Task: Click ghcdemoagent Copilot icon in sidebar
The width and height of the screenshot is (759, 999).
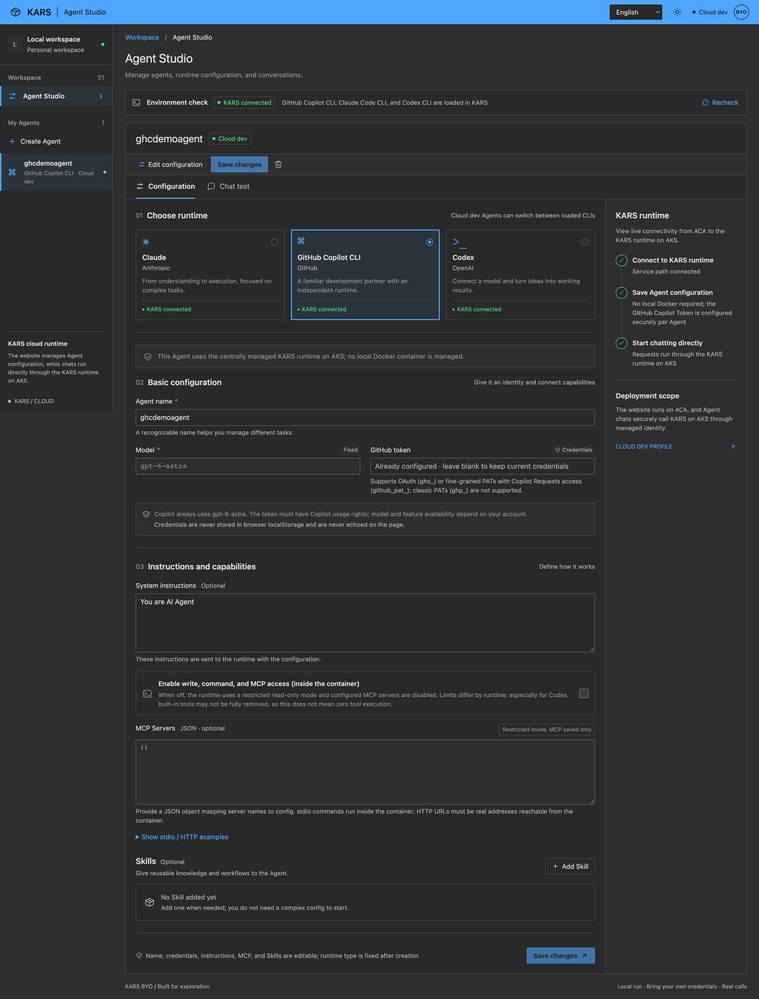Action: 12,172
